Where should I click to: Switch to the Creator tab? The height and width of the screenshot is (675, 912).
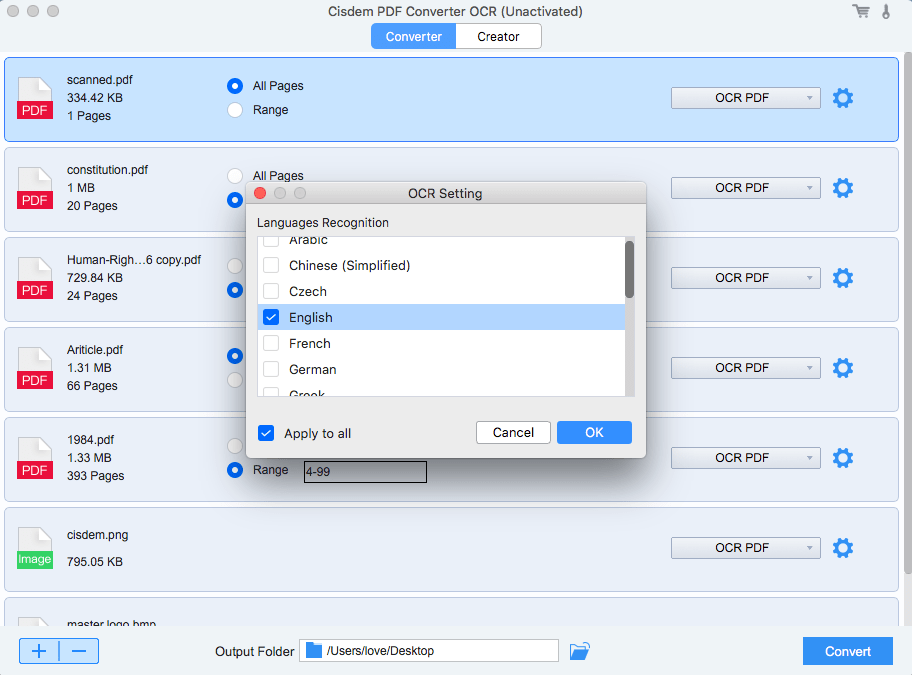498,36
